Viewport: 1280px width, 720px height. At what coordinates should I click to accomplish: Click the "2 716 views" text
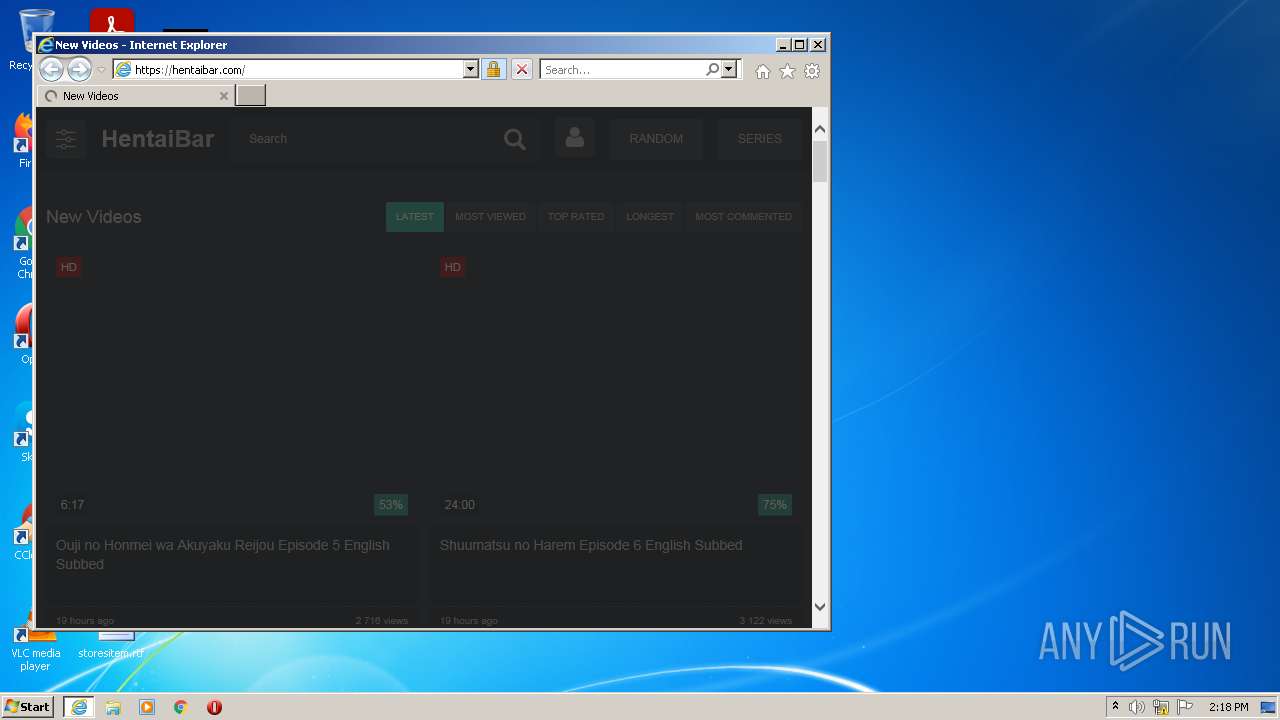382,621
